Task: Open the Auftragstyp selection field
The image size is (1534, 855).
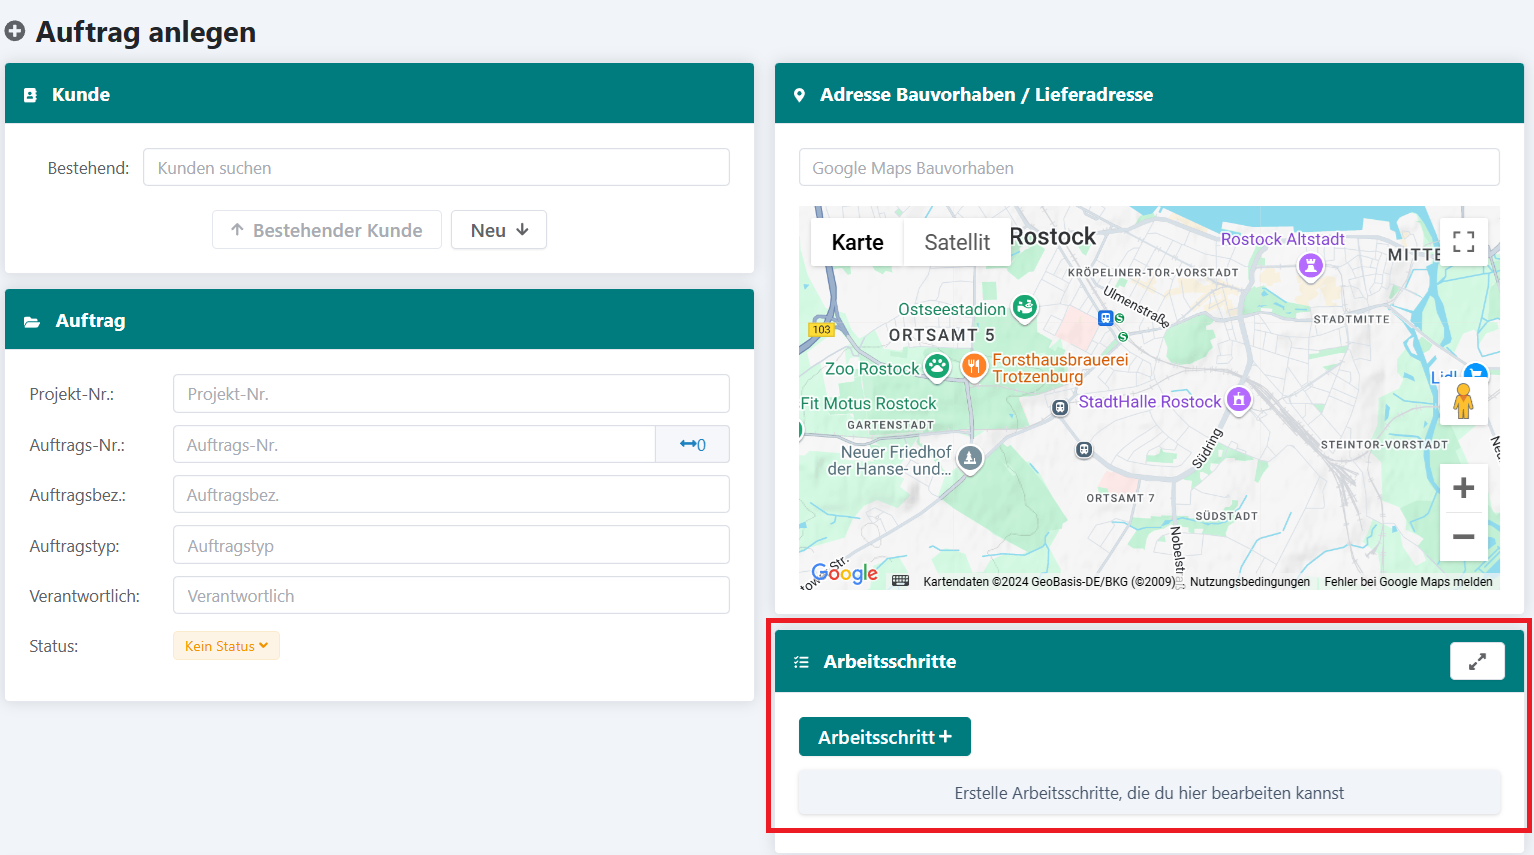Action: click(451, 546)
